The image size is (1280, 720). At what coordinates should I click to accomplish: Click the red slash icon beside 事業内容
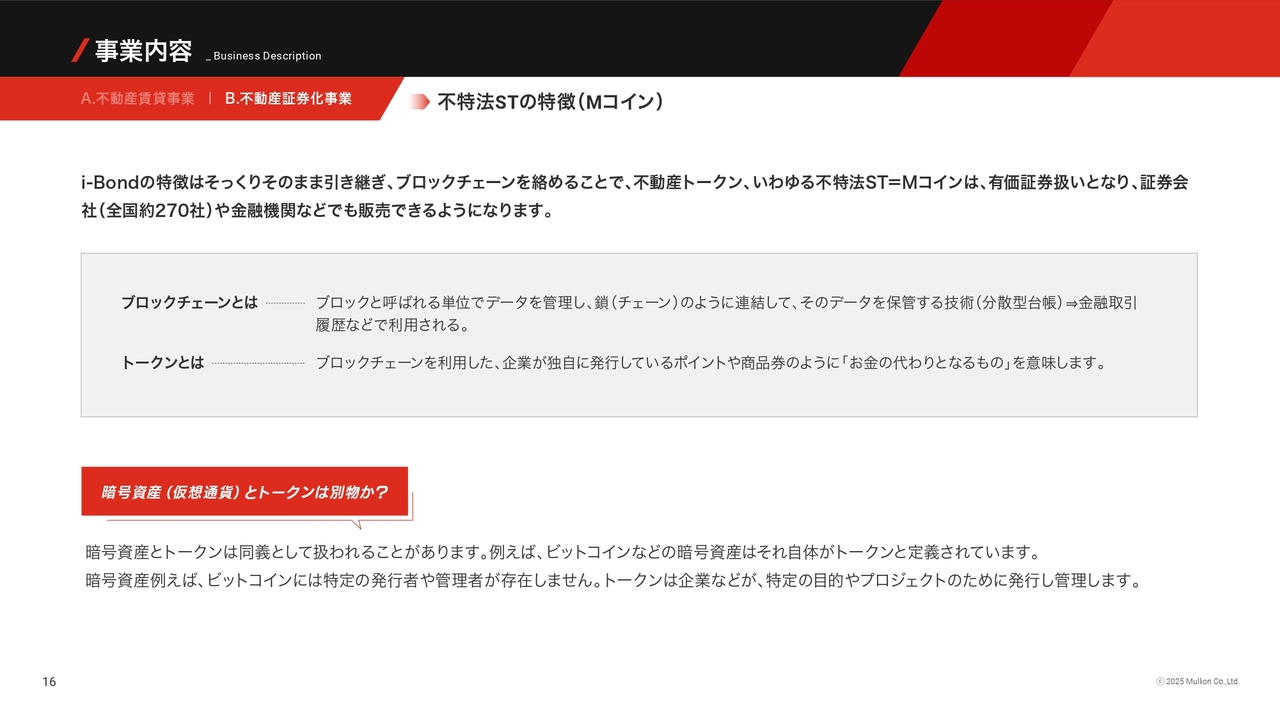click(81, 50)
